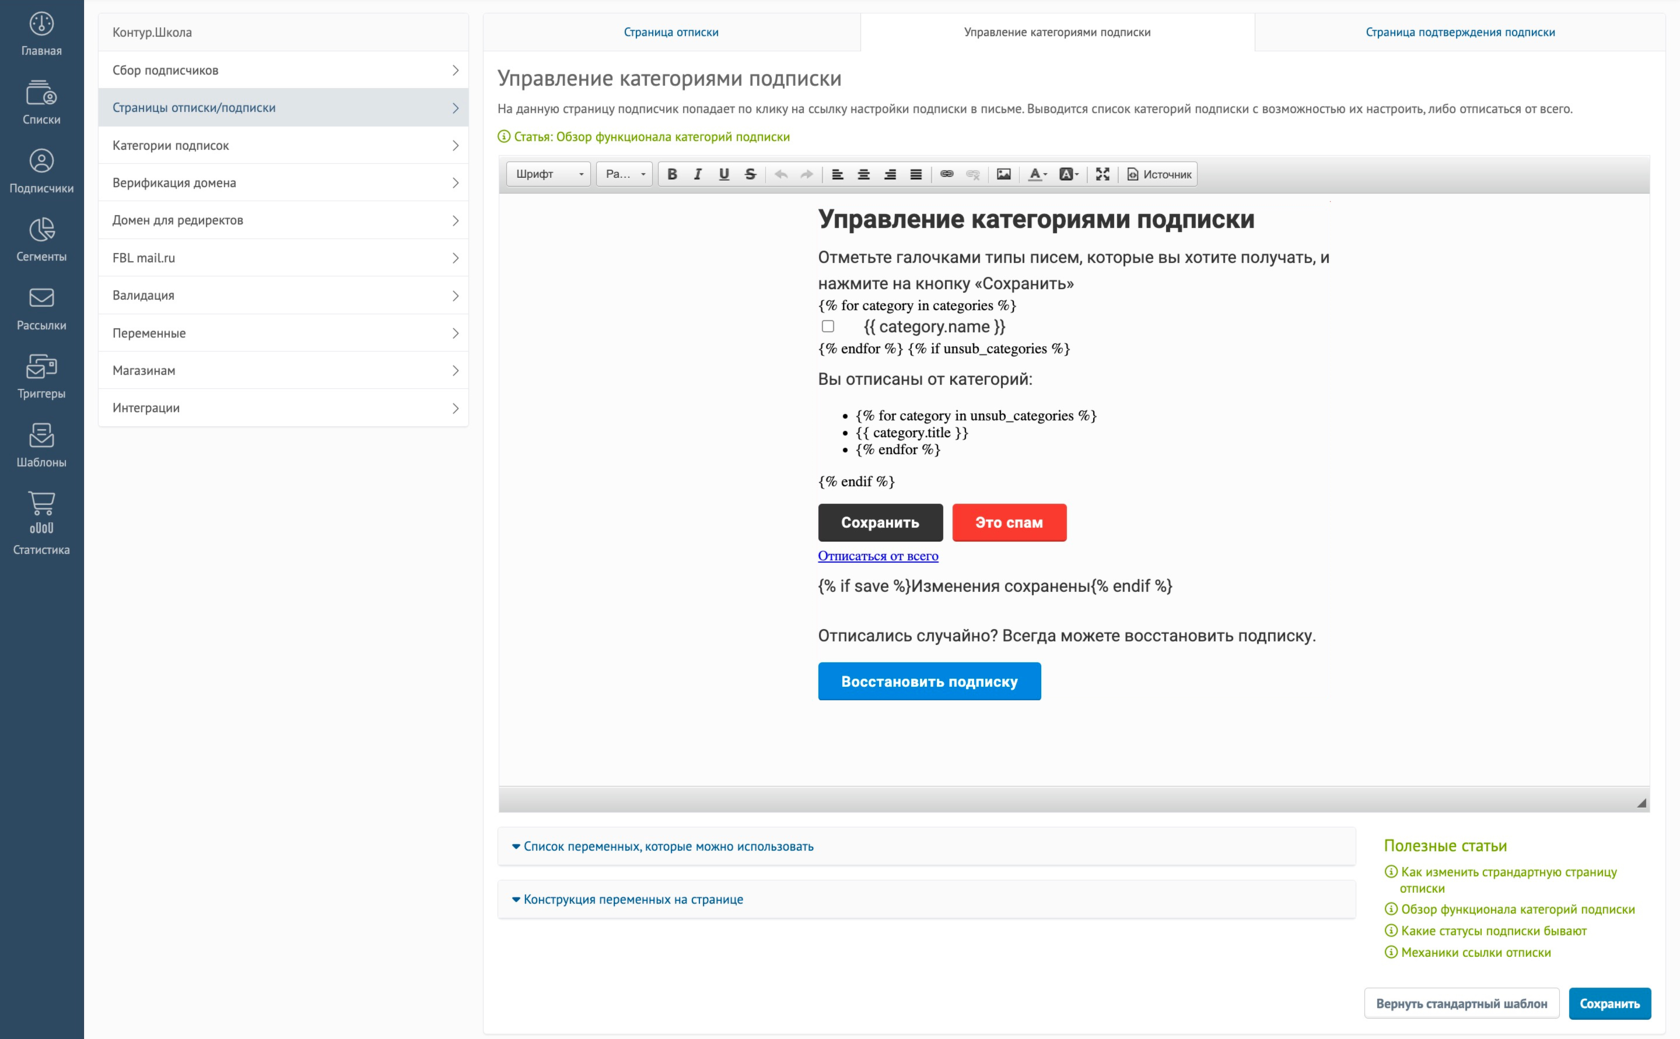The width and height of the screenshot is (1680, 1039).
Task: Maximize the editor with fullscreen icon
Action: click(1103, 174)
